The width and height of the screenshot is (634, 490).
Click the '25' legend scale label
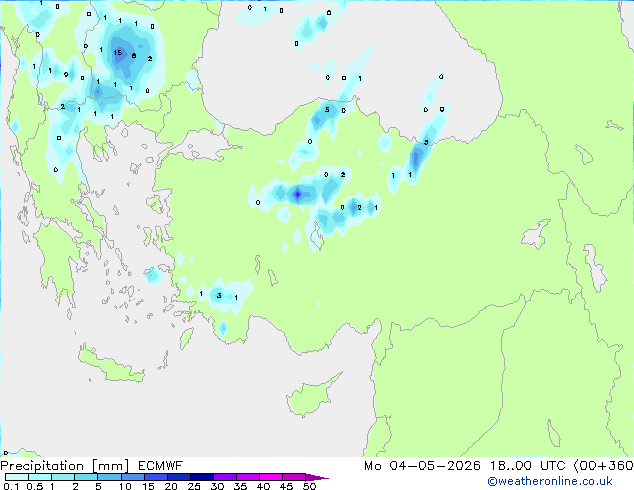(194, 486)
